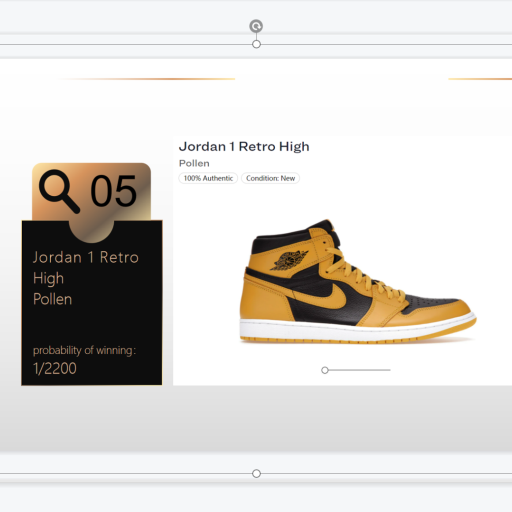Click the semicircle notch beneath the gold tab
This screenshot has height=512, width=512.
coord(92,231)
